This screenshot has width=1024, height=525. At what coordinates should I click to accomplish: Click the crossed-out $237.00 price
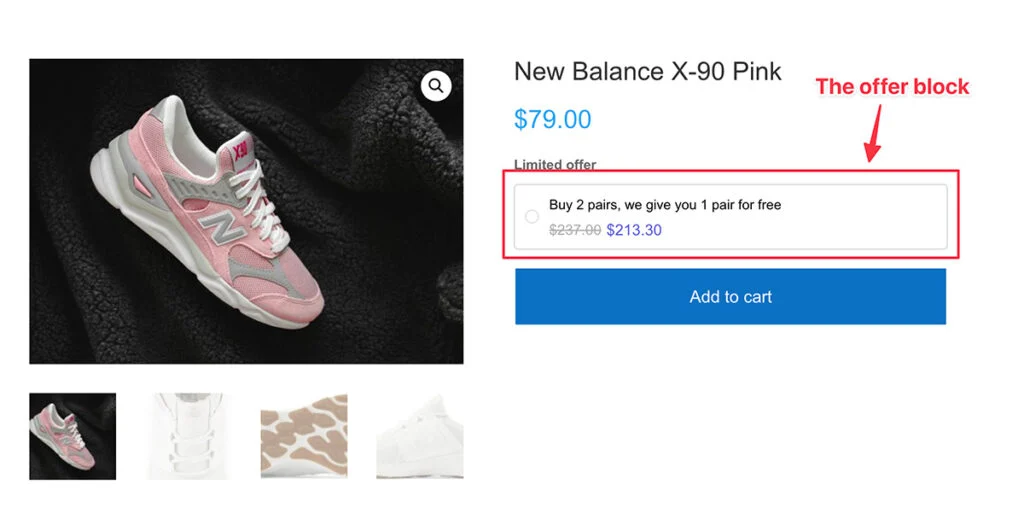575,230
